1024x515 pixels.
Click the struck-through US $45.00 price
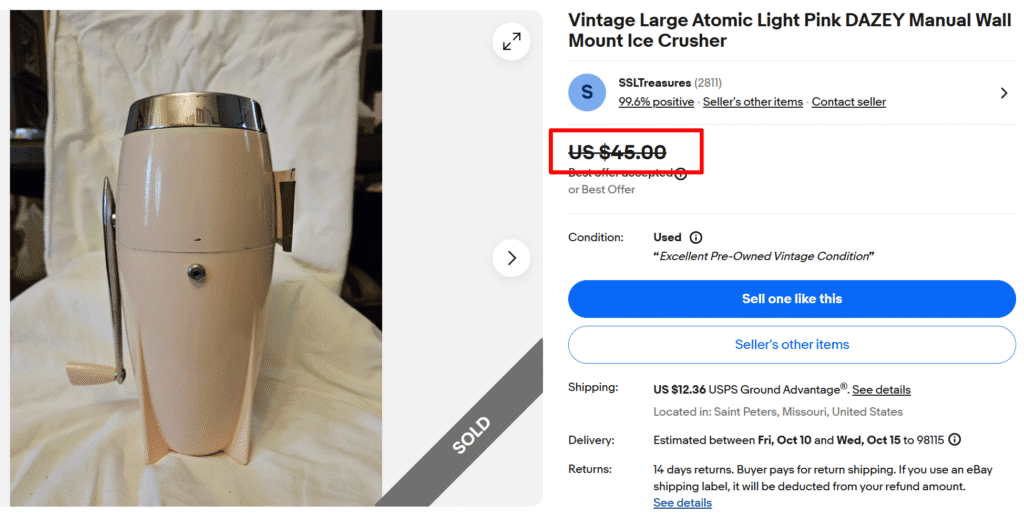[x=617, y=152]
